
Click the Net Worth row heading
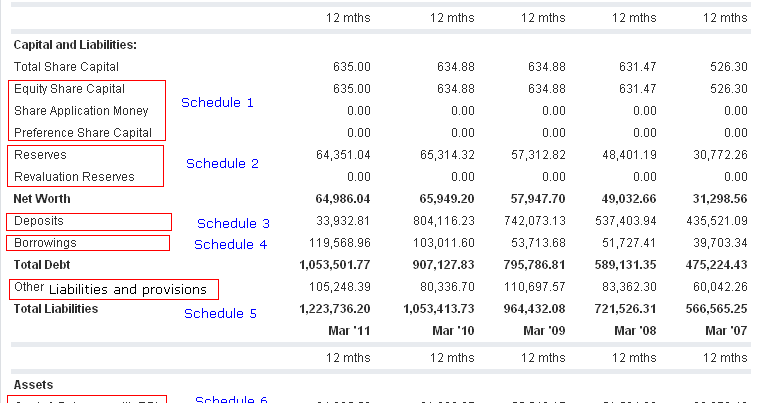pos(42,199)
